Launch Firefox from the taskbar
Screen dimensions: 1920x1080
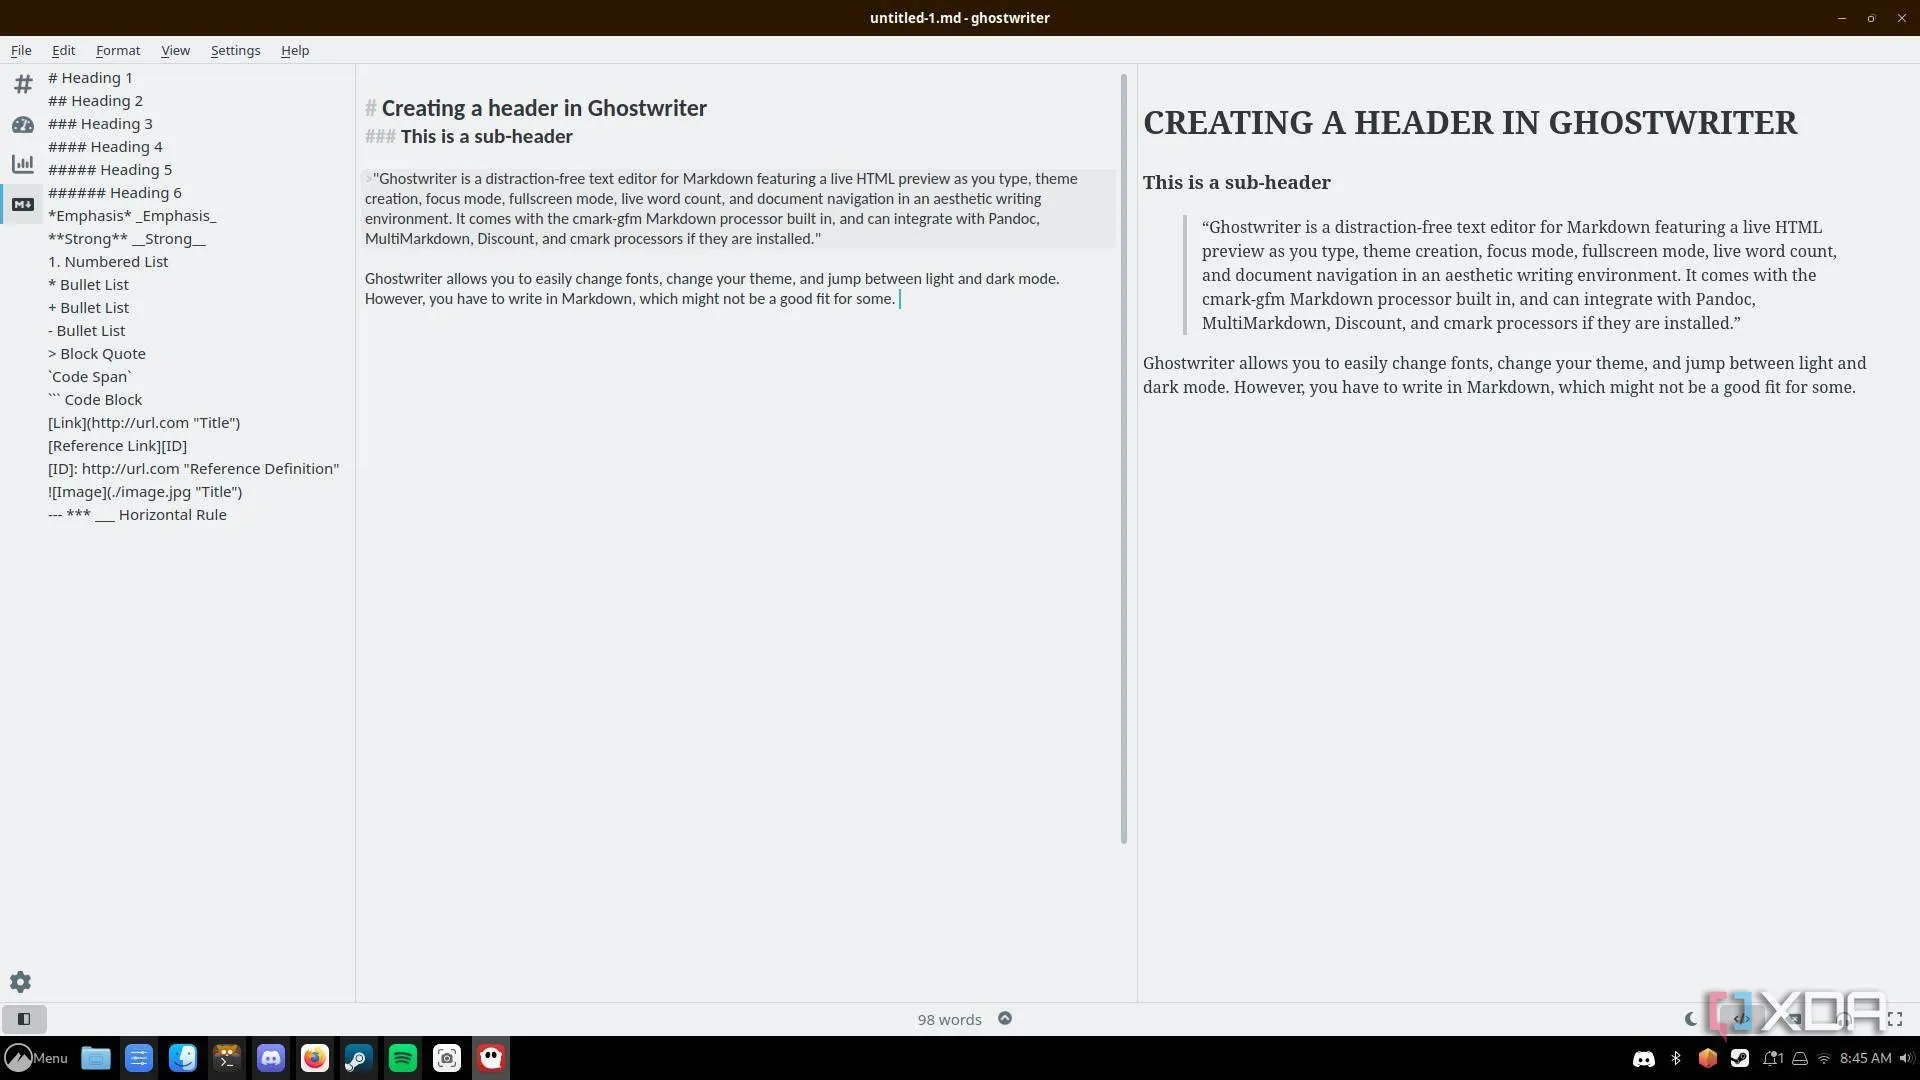click(x=315, y=1058)
